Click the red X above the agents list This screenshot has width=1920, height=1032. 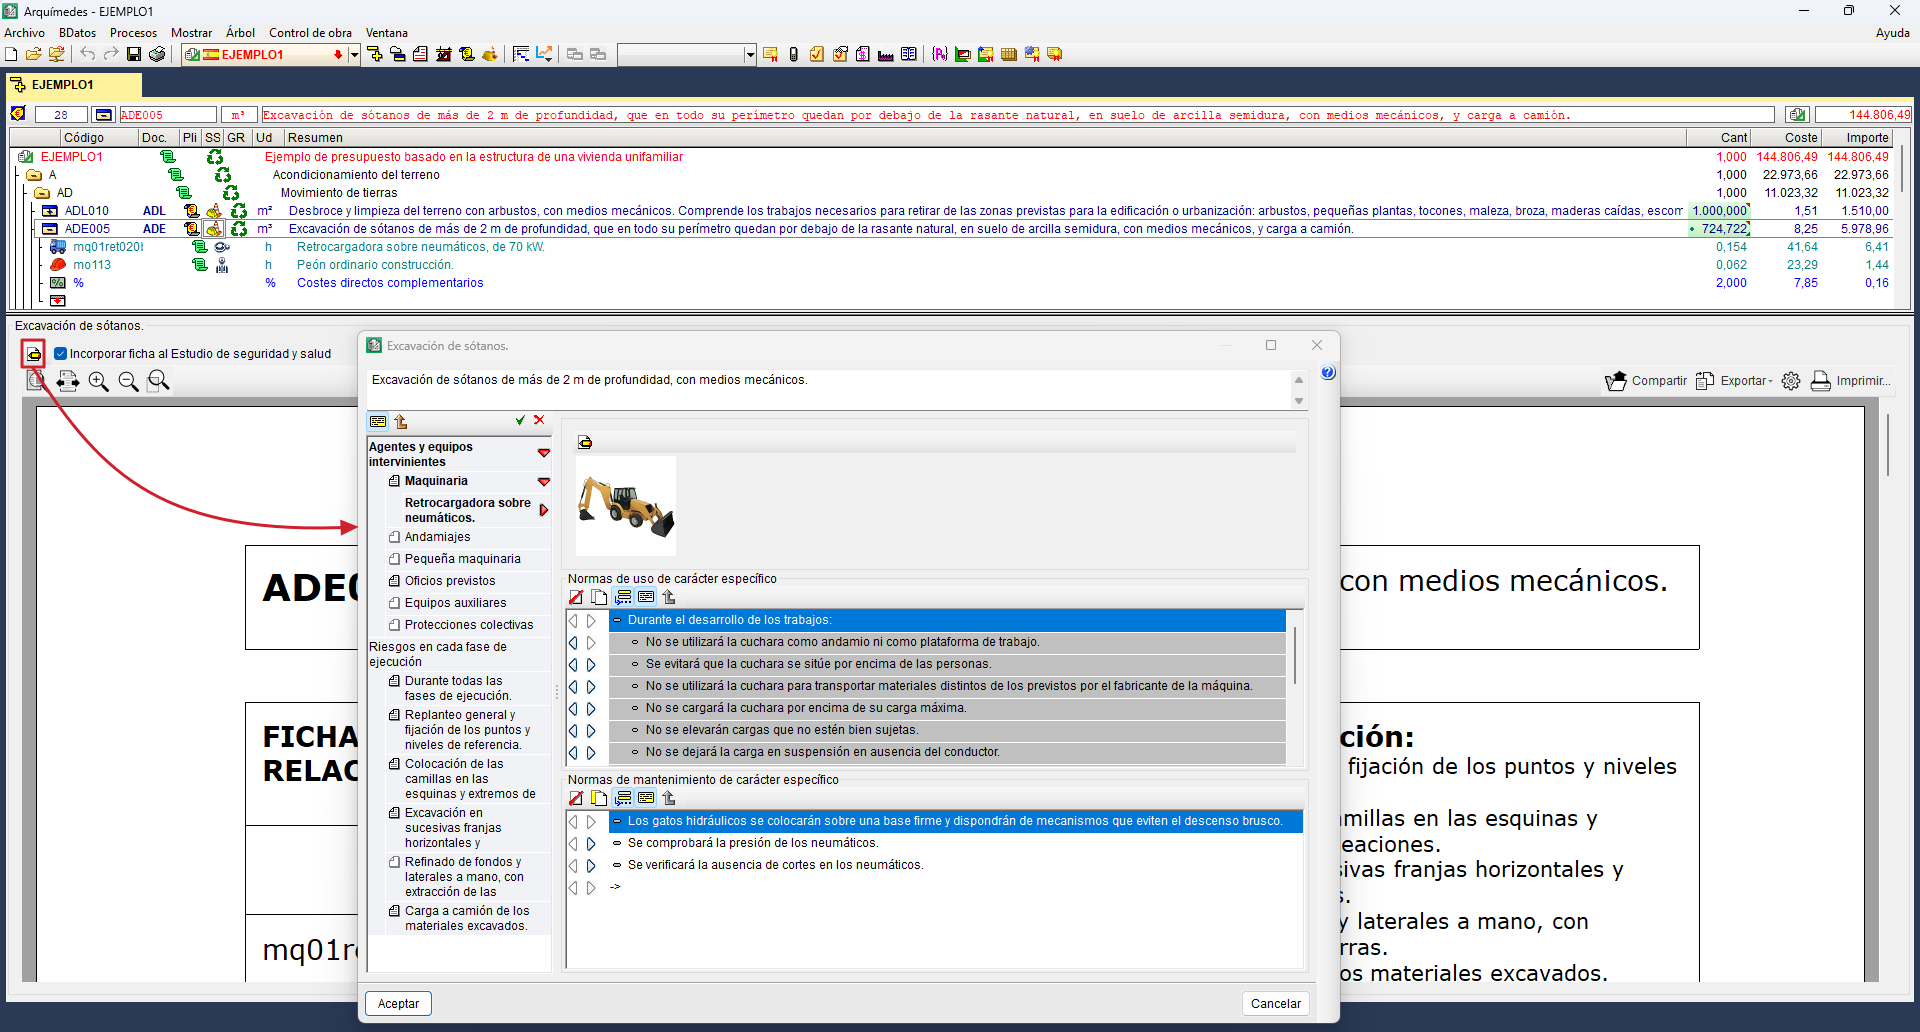click(539, 421)
